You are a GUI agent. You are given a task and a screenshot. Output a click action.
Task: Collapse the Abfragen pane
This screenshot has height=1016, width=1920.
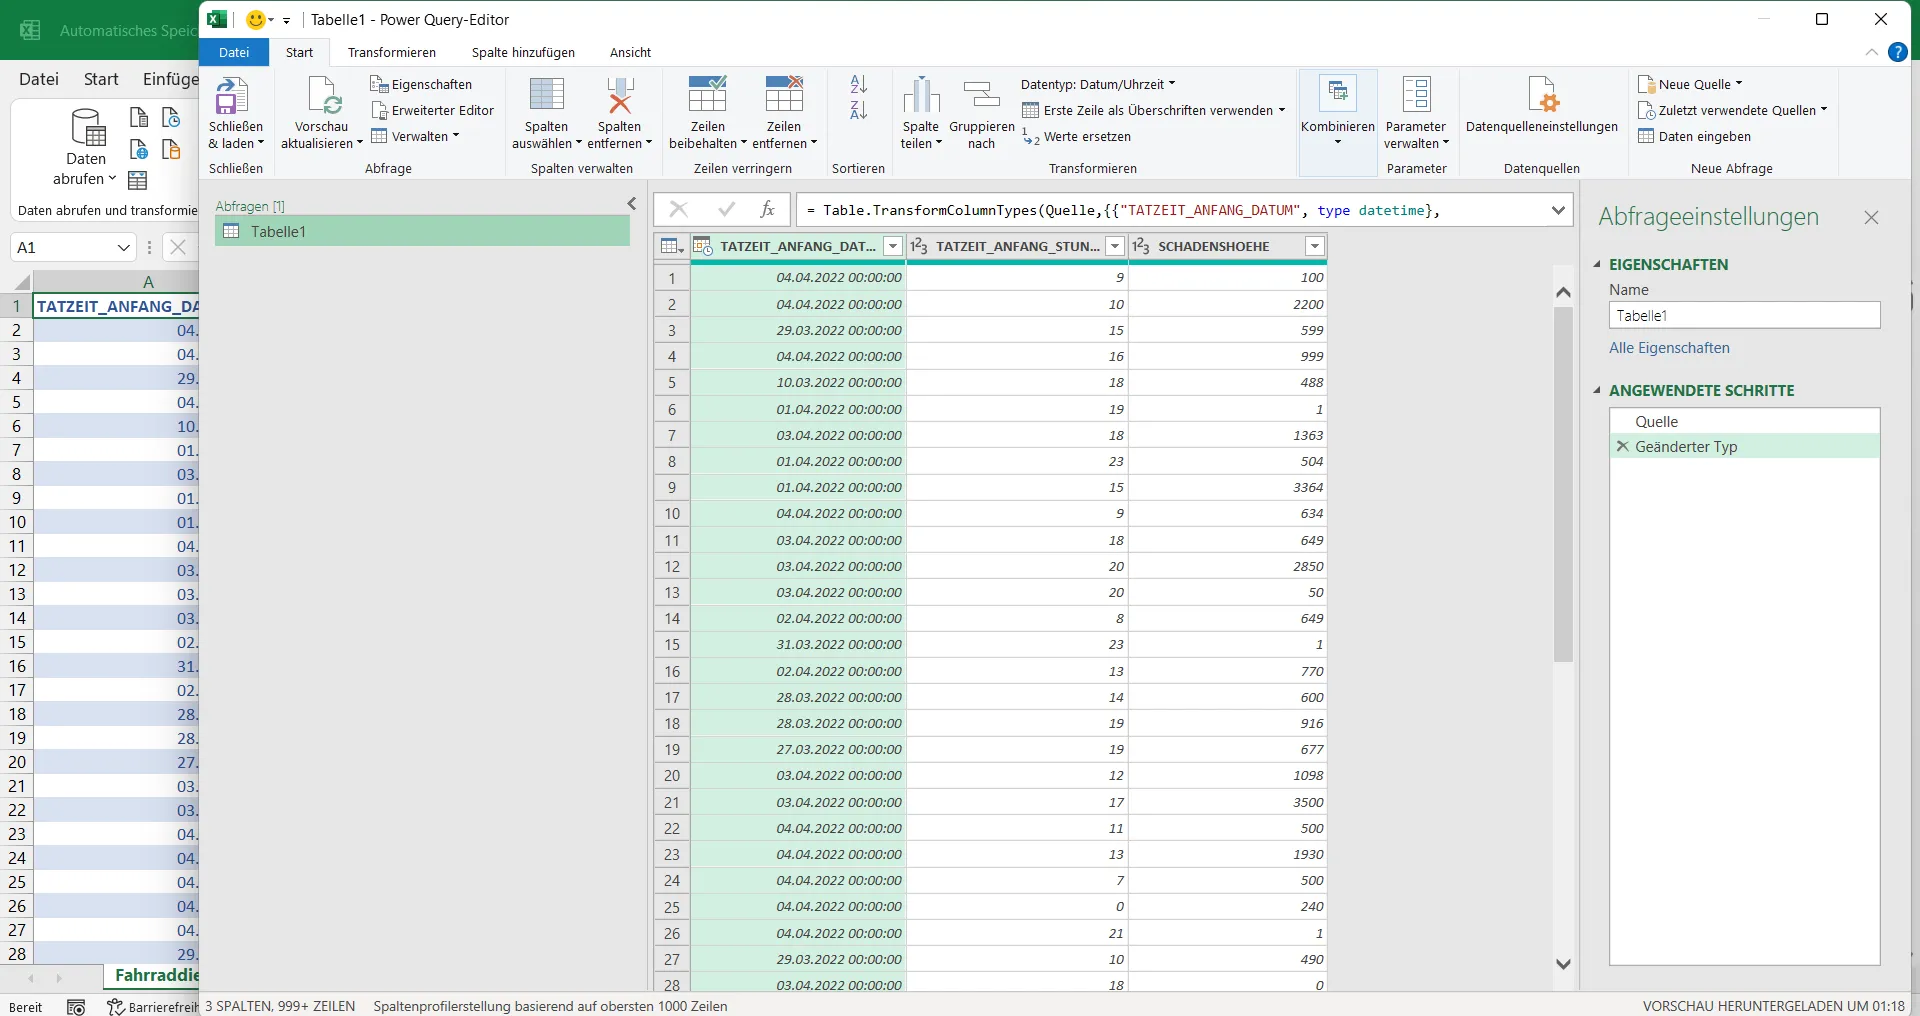coord(632,204)
